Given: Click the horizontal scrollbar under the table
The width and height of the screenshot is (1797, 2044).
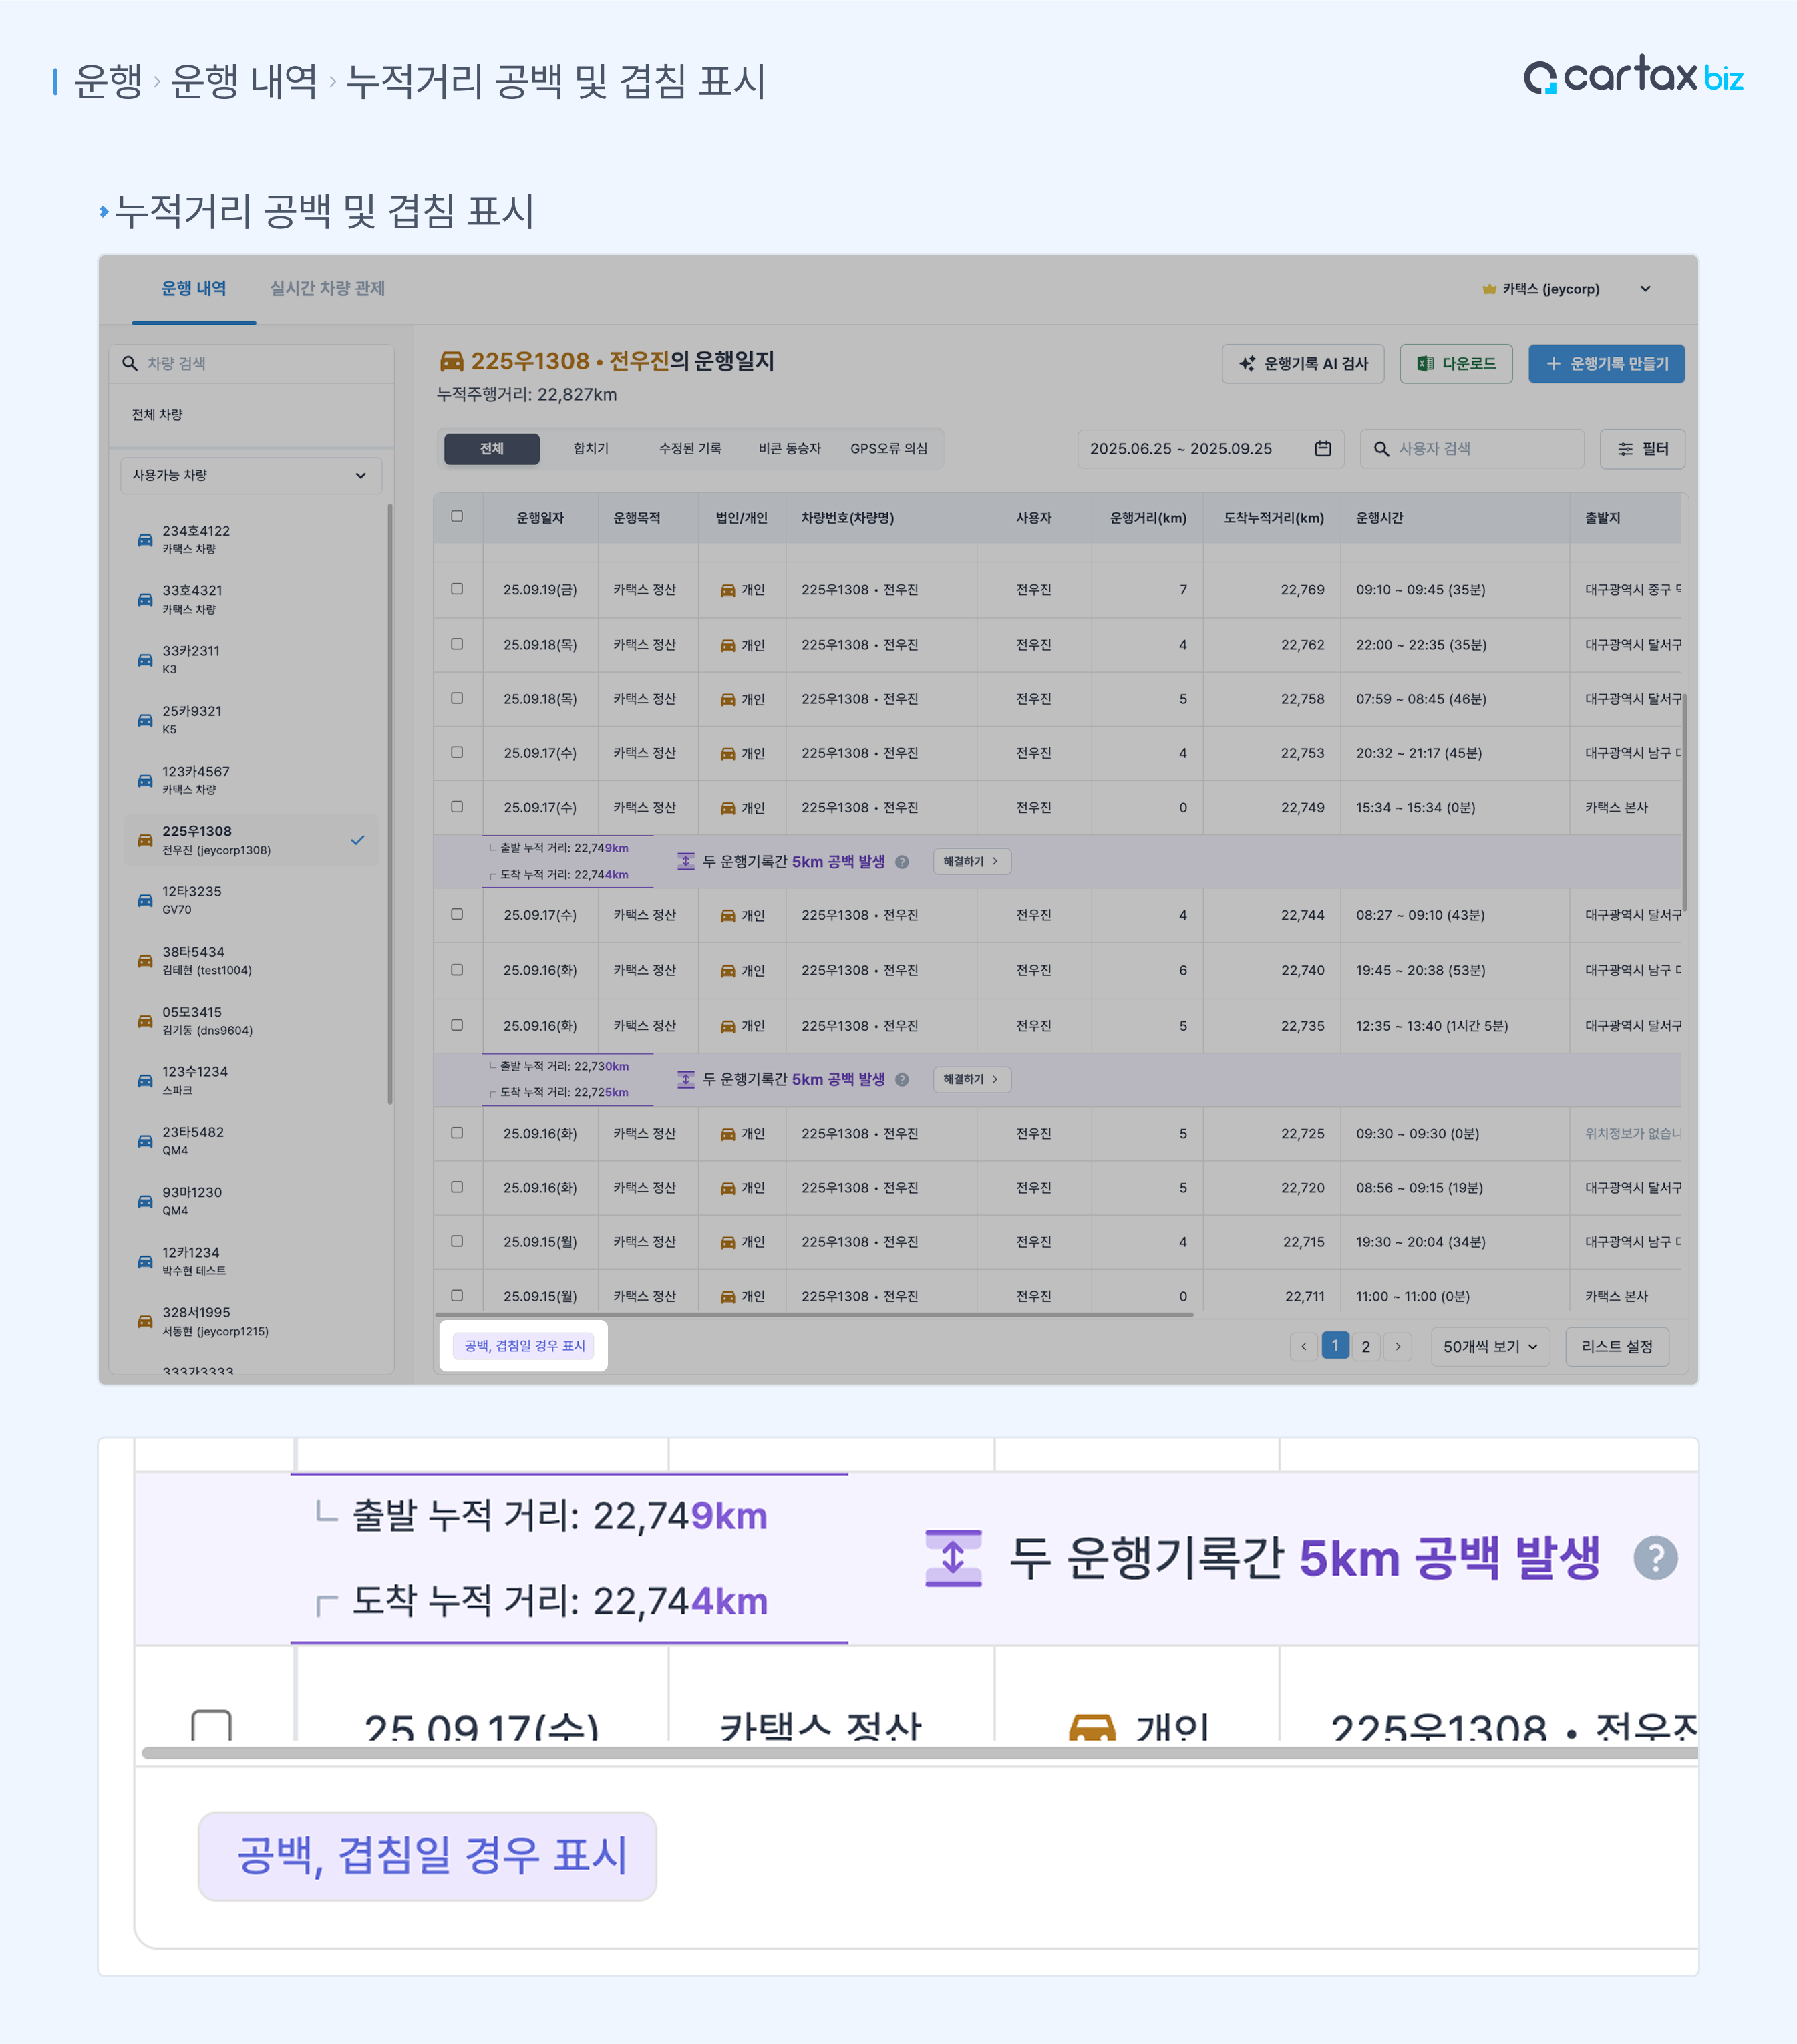Looking at the screenshot, I should (815, 1315).
